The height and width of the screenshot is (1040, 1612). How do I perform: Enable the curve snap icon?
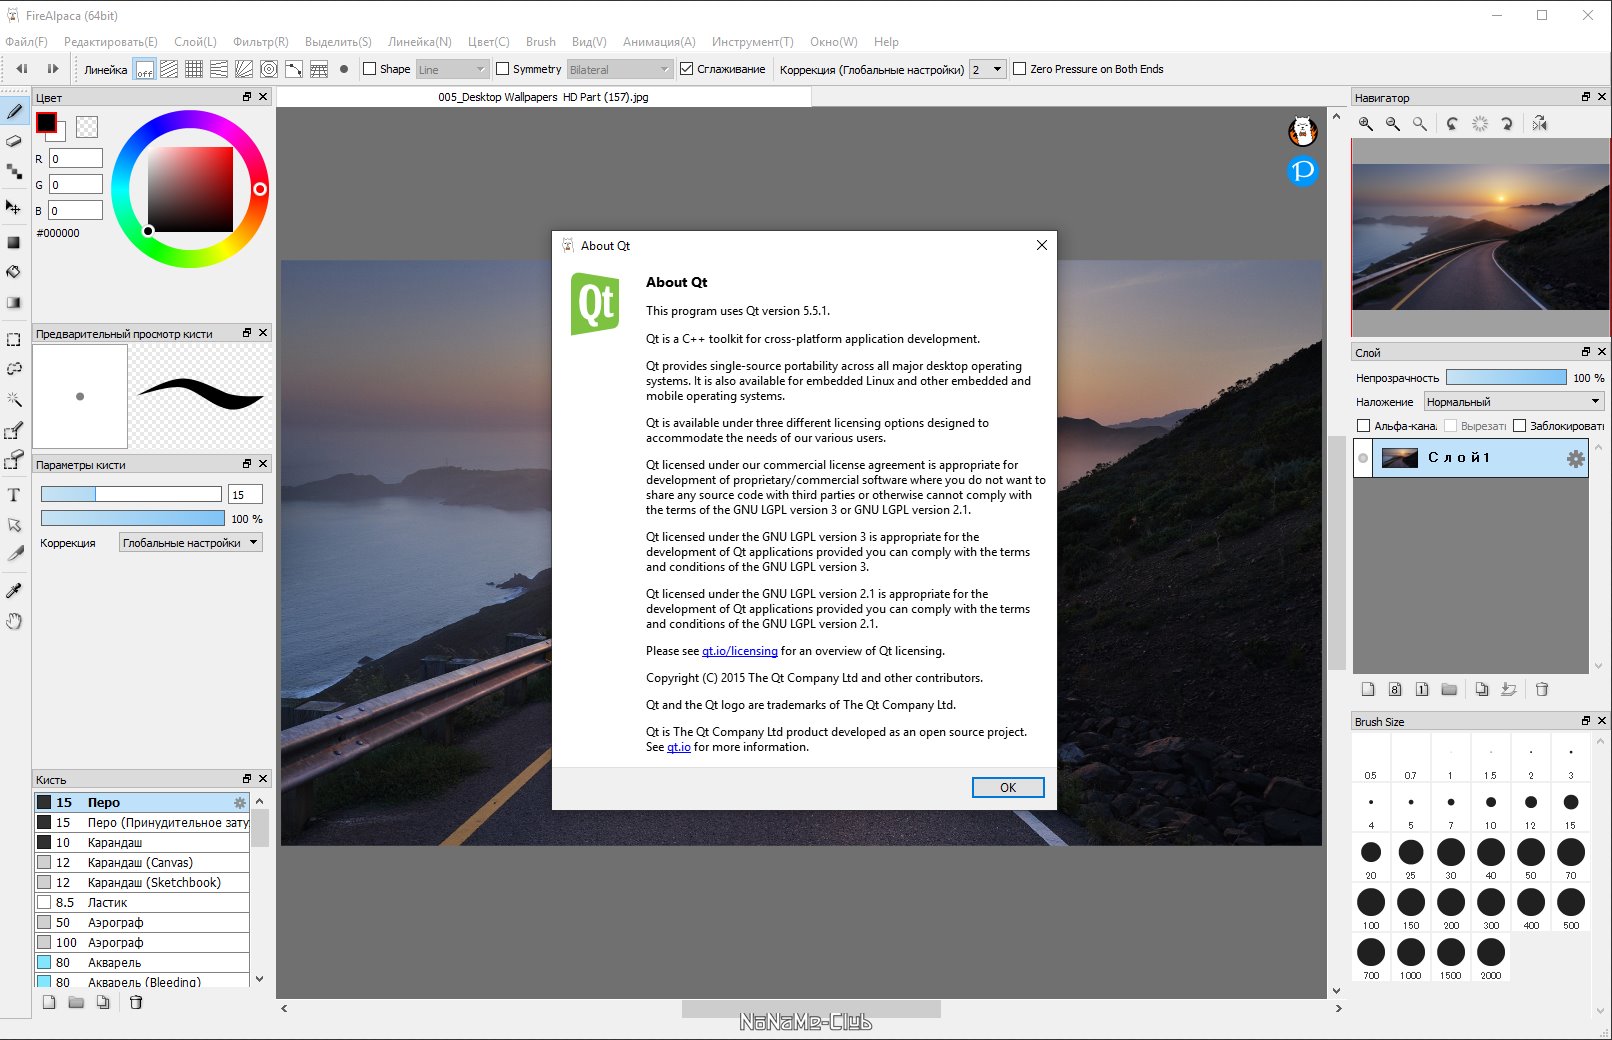pyautogui.click(x=294, y=69)
